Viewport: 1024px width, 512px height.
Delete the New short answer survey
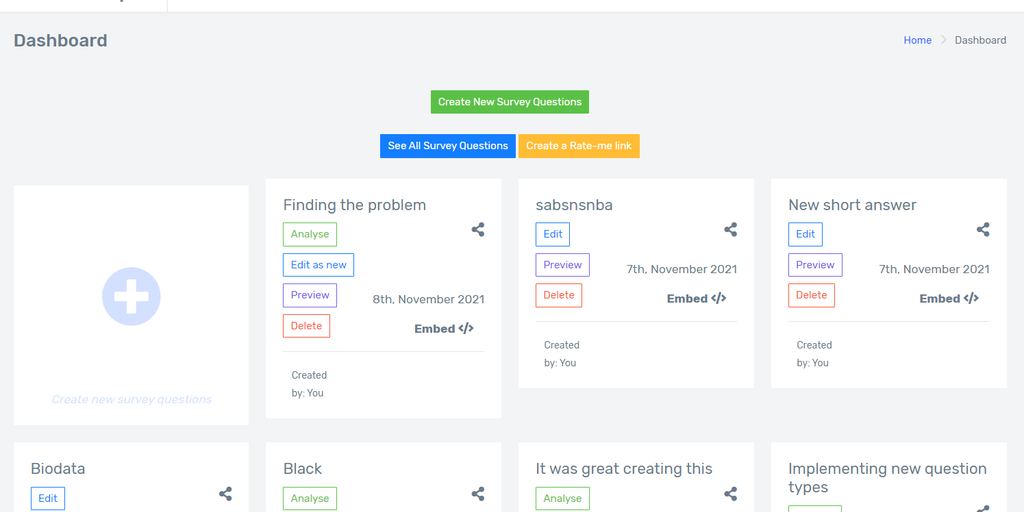811,295
